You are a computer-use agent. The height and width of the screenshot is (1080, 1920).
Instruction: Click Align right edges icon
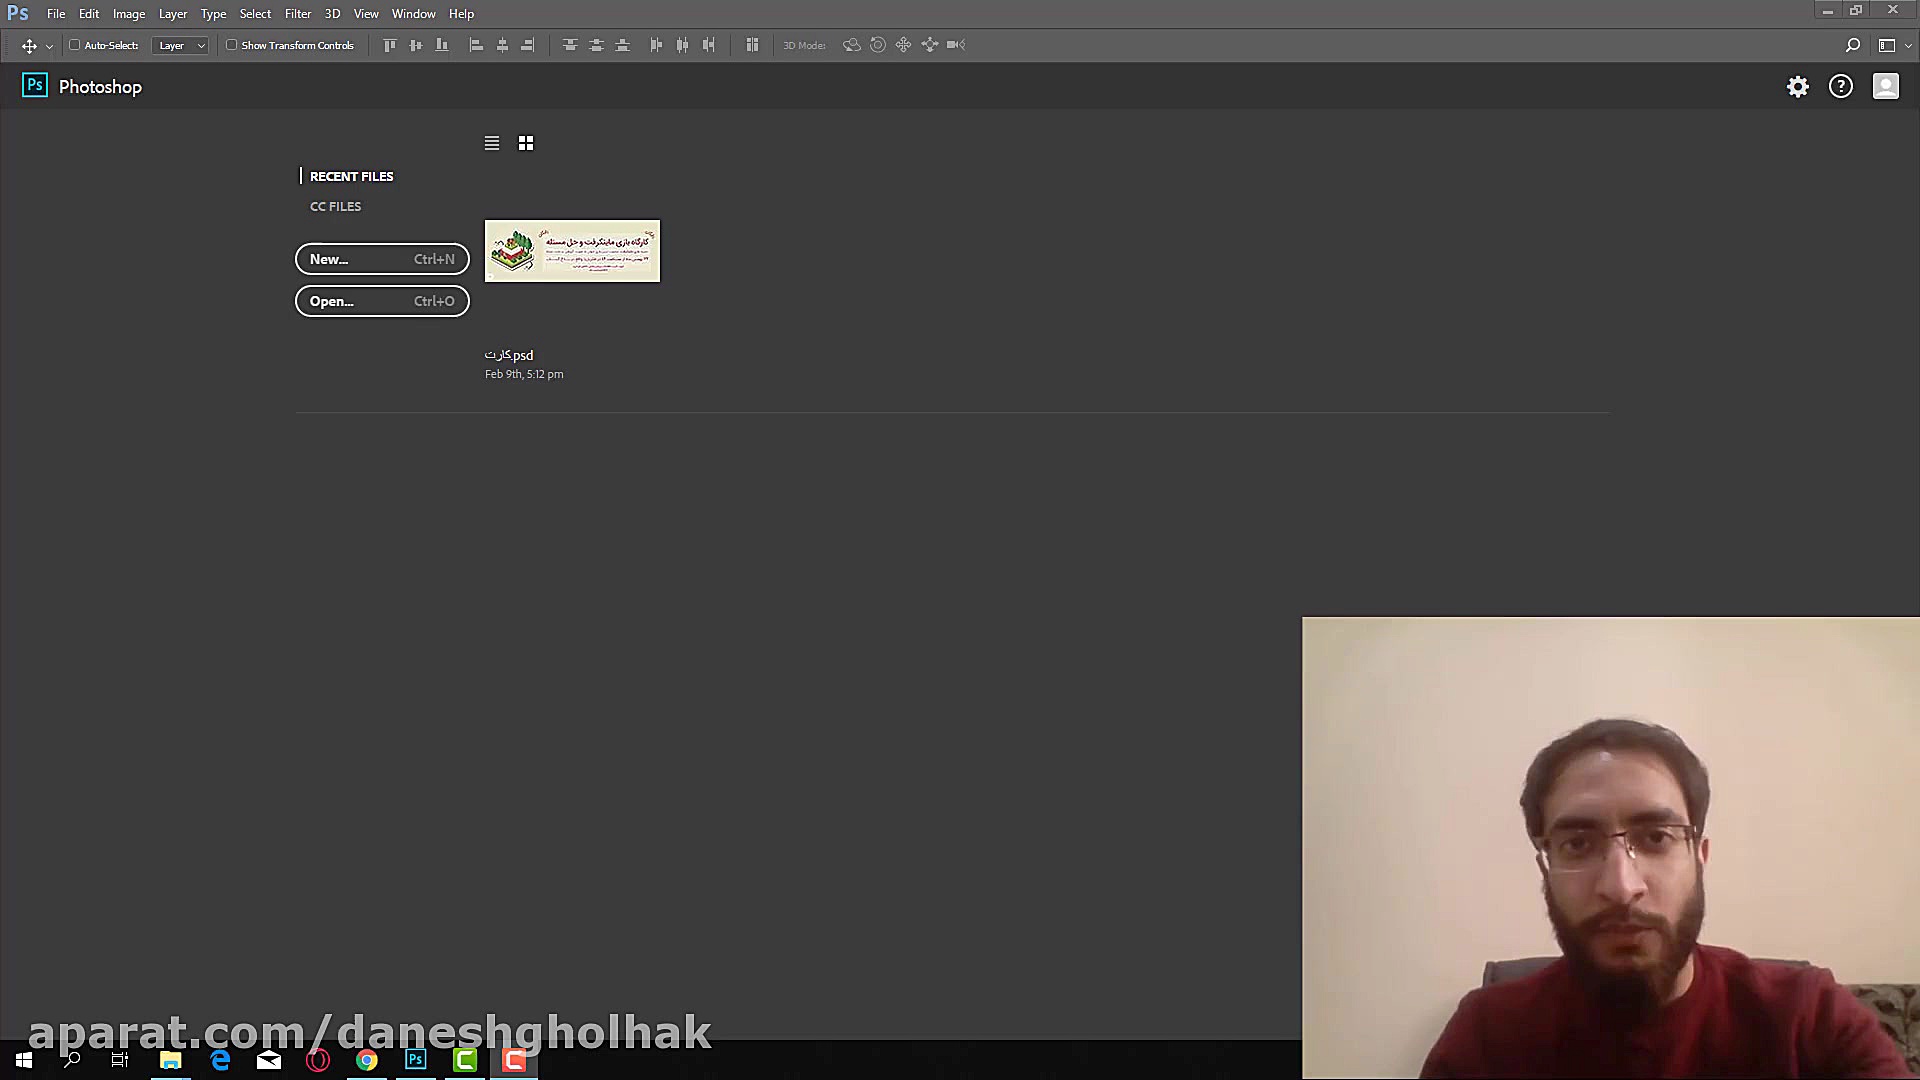tap(528, 45)
